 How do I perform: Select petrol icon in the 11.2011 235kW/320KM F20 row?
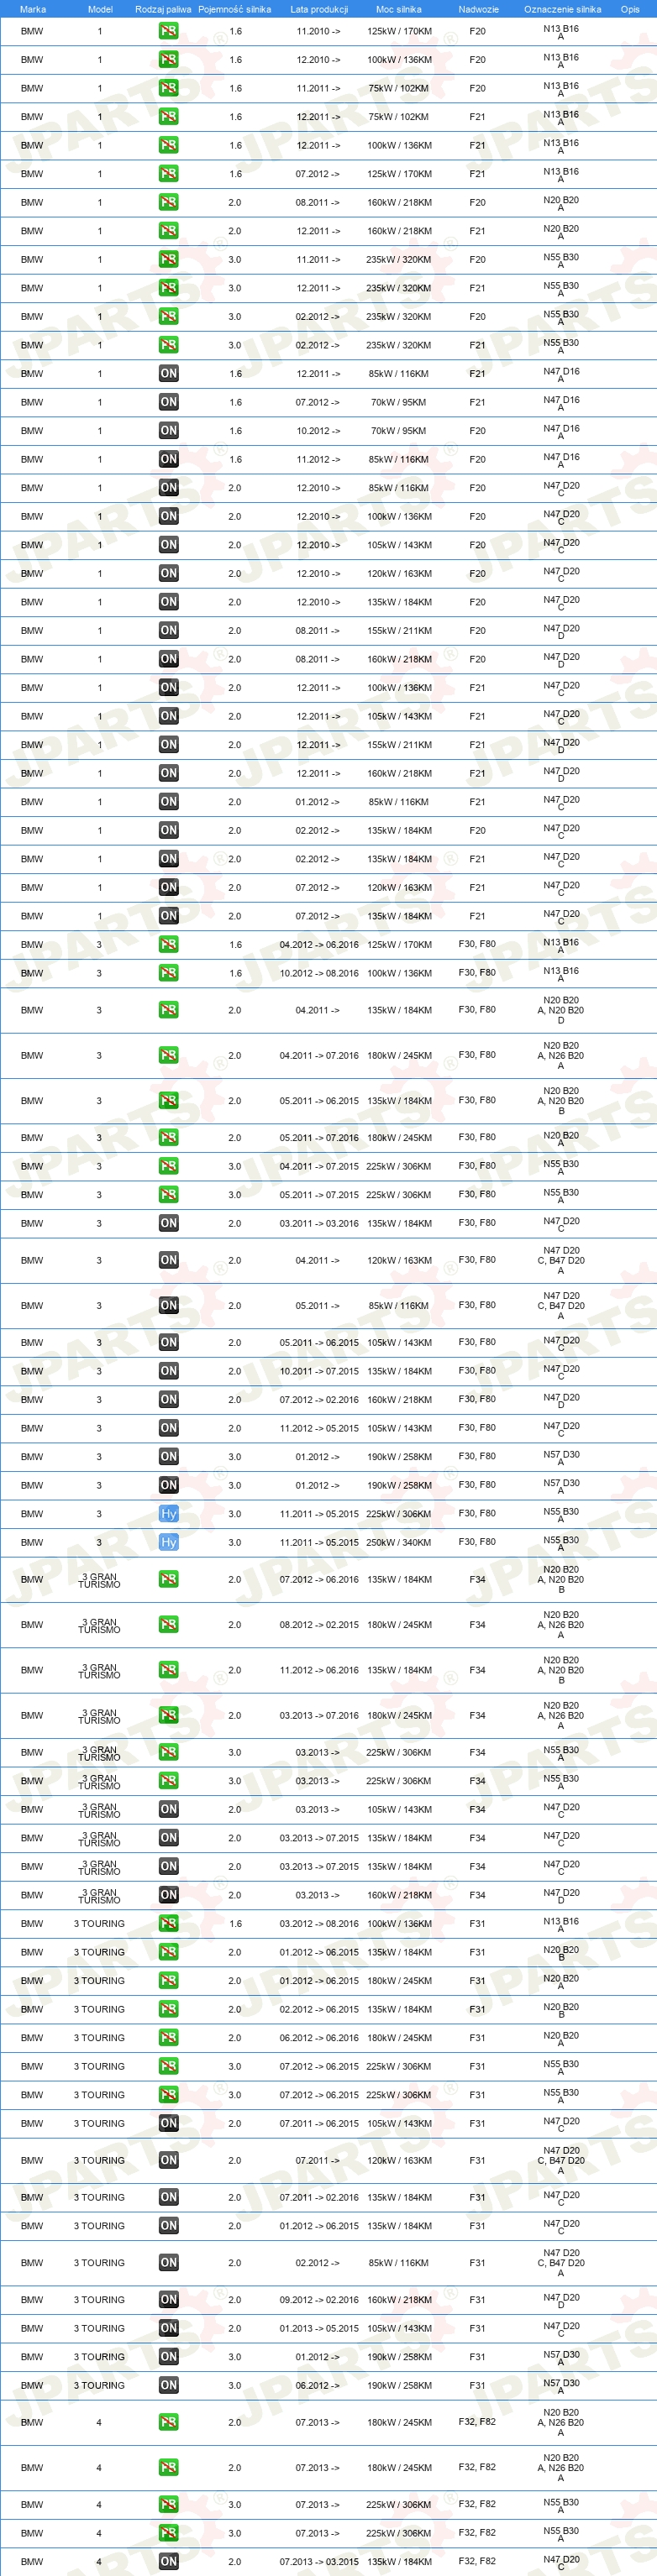168,260
